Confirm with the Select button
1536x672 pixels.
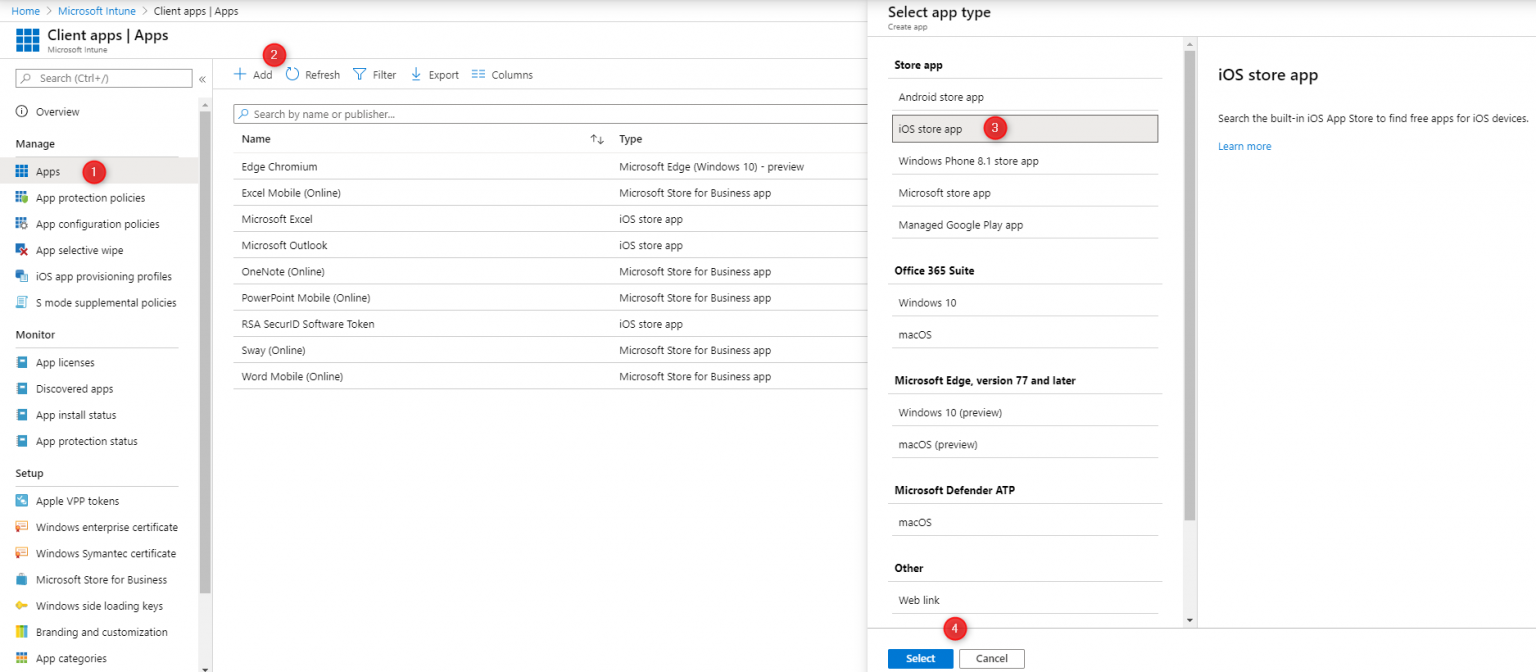click(919, 658)
